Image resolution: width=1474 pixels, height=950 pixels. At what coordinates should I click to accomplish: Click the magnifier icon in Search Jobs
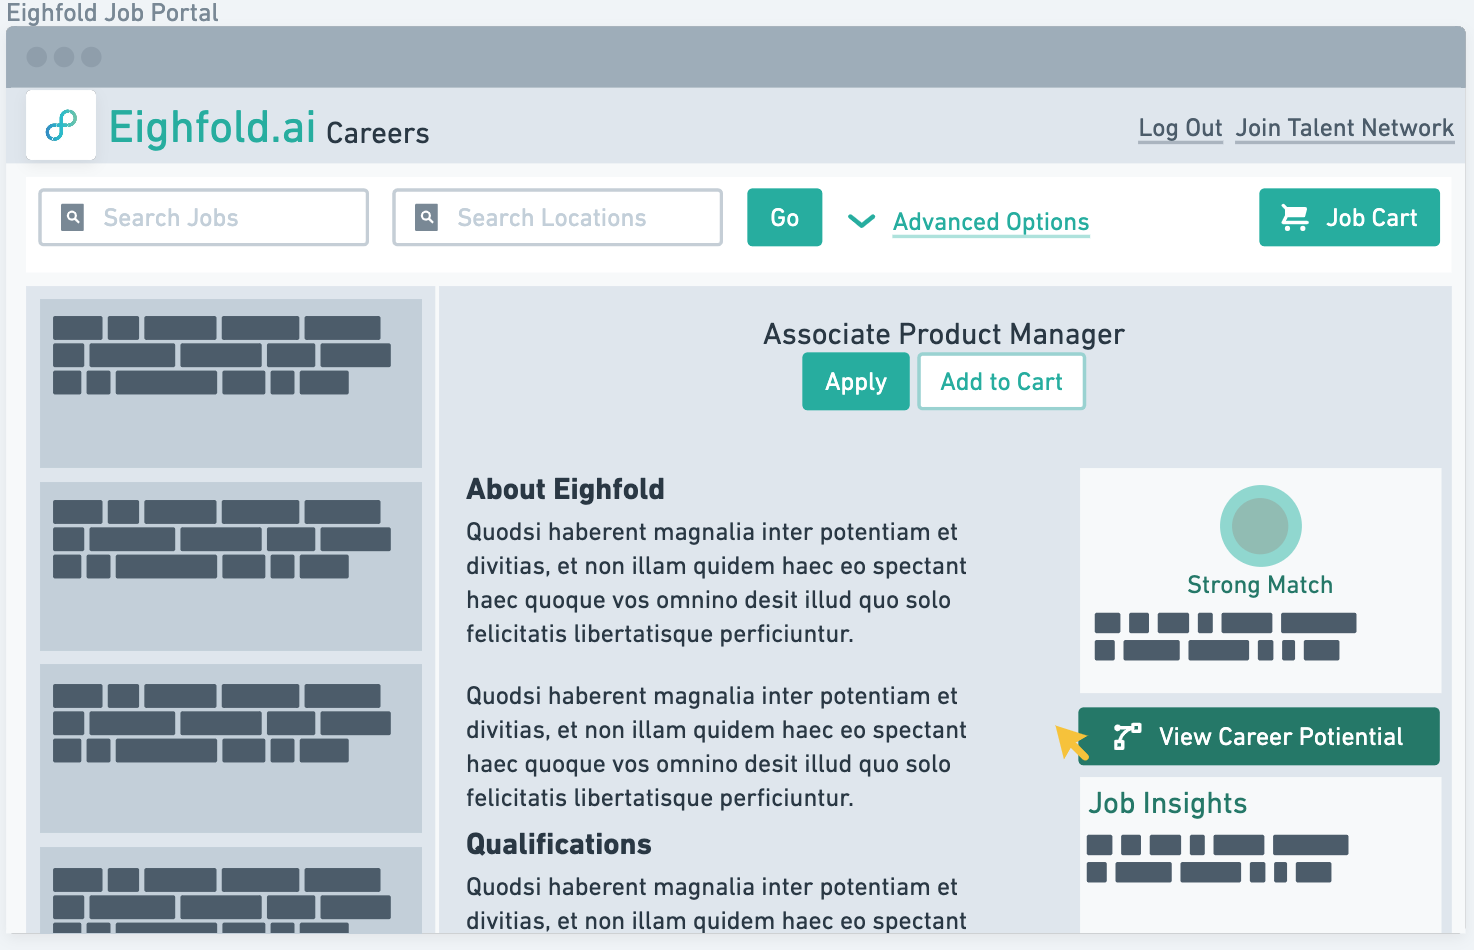pyautogui.click(x=73, y=217)
